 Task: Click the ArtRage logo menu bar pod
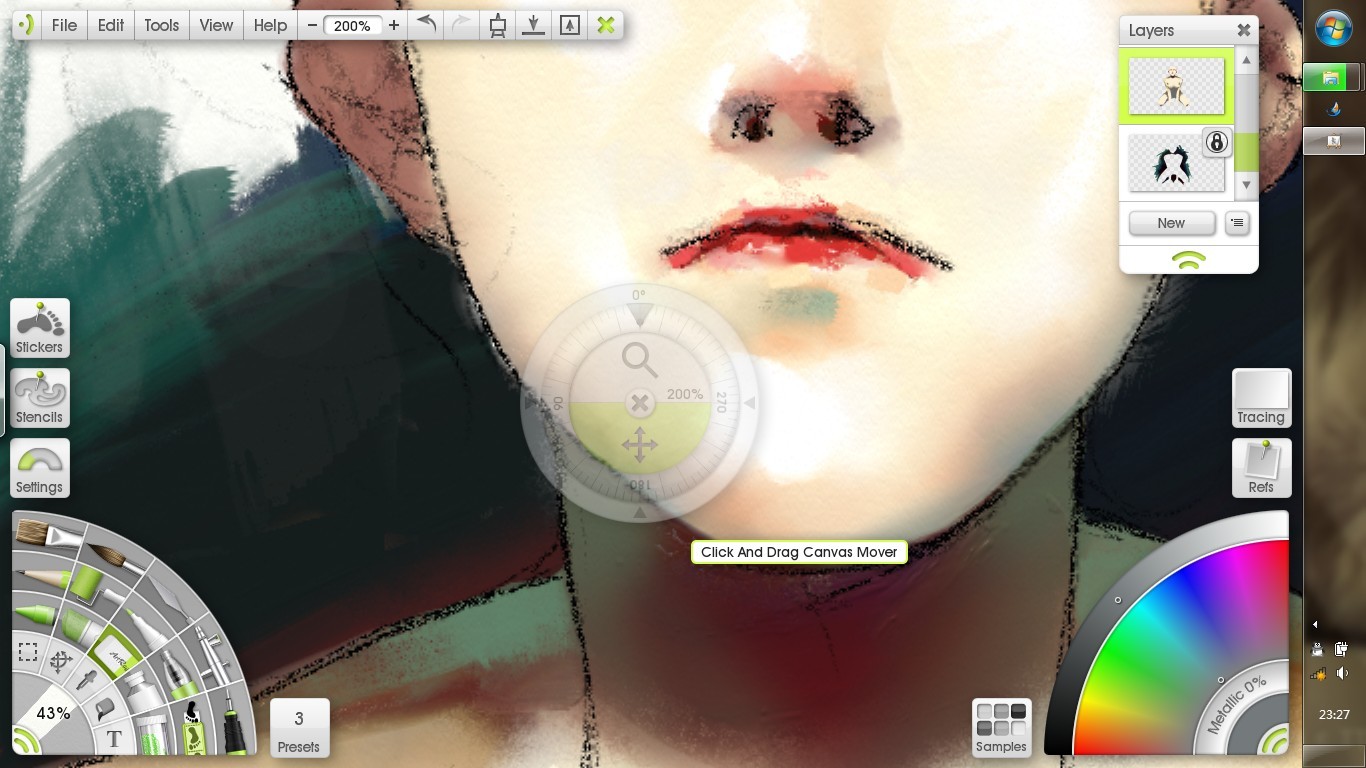tap(27, 25)
